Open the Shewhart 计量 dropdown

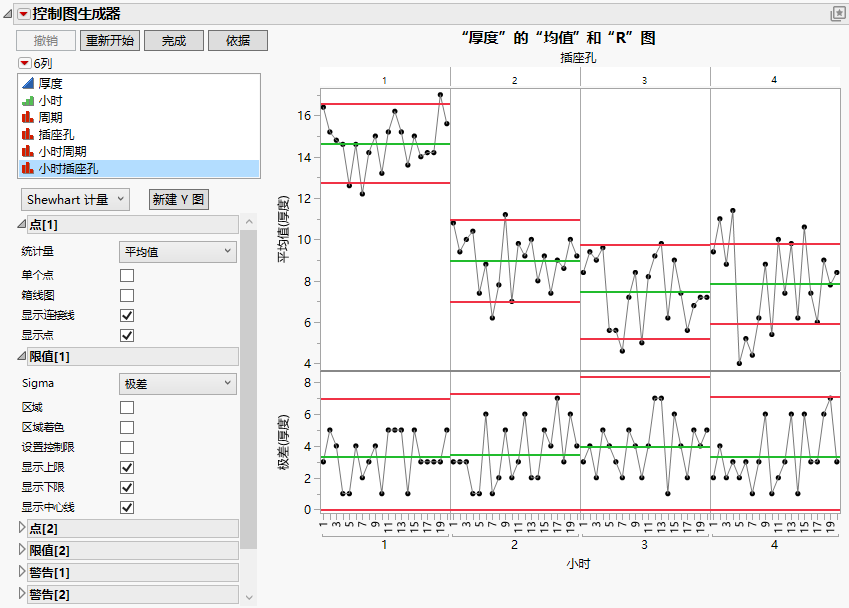click(75, 200)
